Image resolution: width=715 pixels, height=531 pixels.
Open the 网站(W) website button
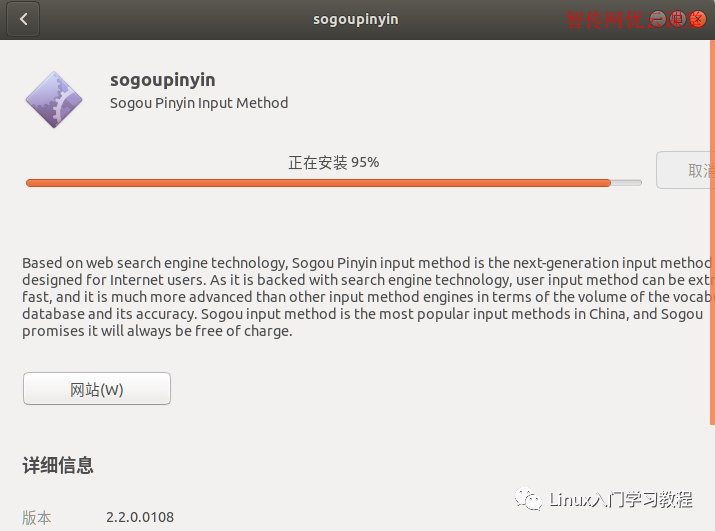tap(97, 389)
